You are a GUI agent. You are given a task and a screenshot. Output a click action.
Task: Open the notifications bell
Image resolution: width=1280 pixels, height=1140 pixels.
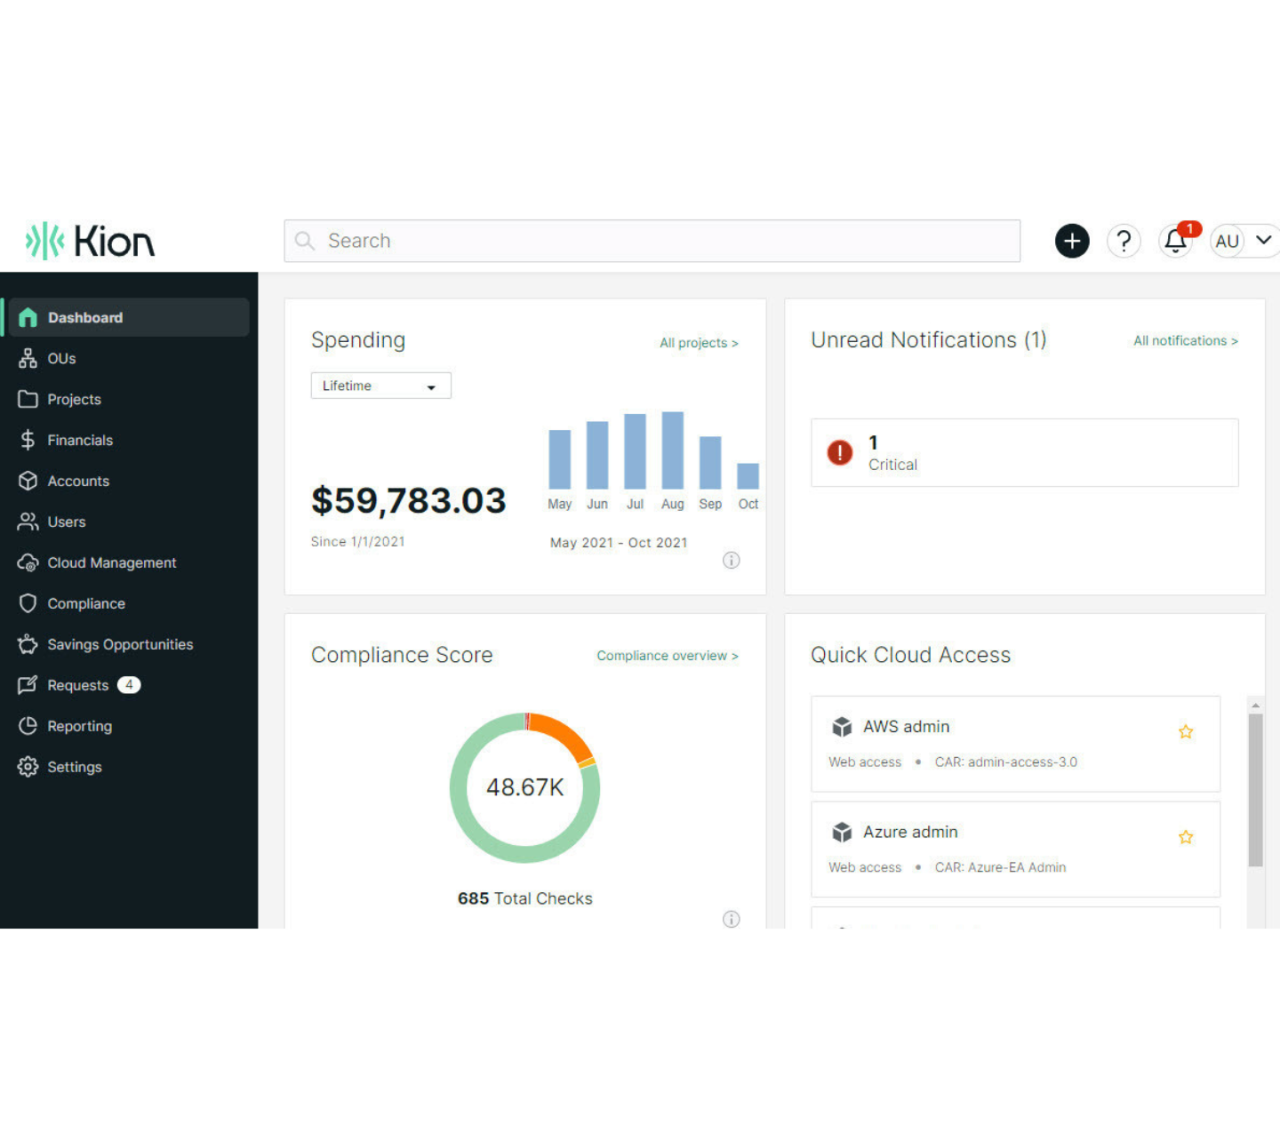pyautogui.click(x=1175, y=241)
